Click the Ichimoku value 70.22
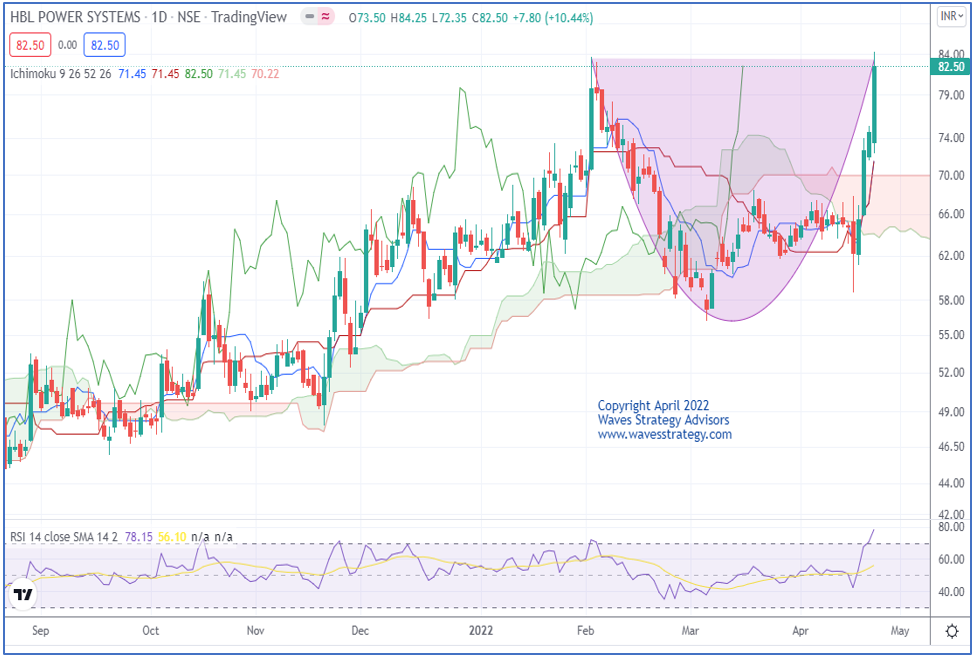Image resolution: width=974 pixels, height=658 pixels. tap(266, 74)
